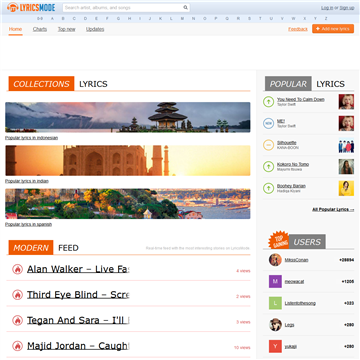Switch to the Top new tab
This screenshot has width=360, height=360.
pos(66,29)
